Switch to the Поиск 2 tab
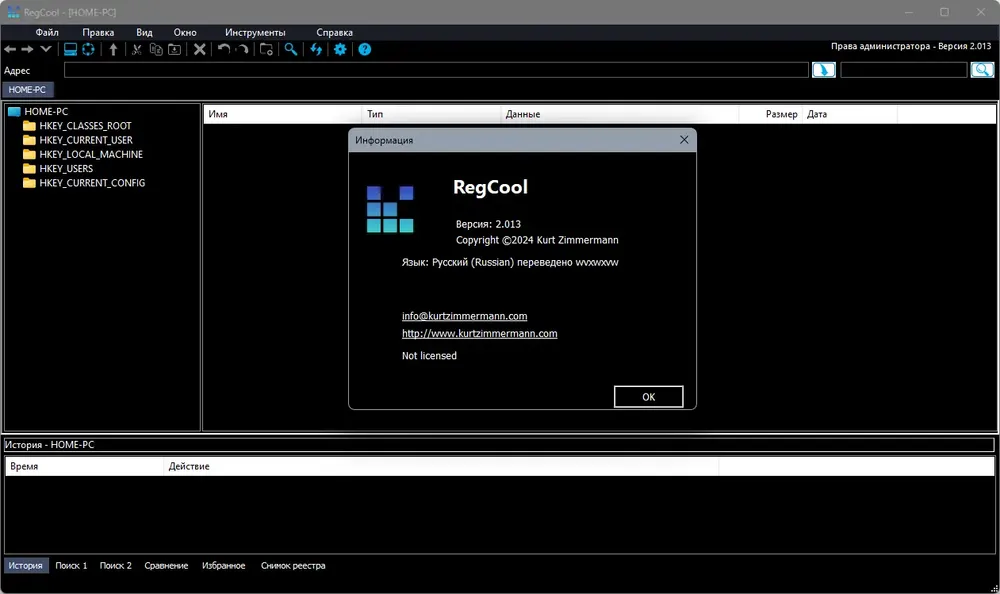This screenshot has height=594, width=1000. point(115,565)
